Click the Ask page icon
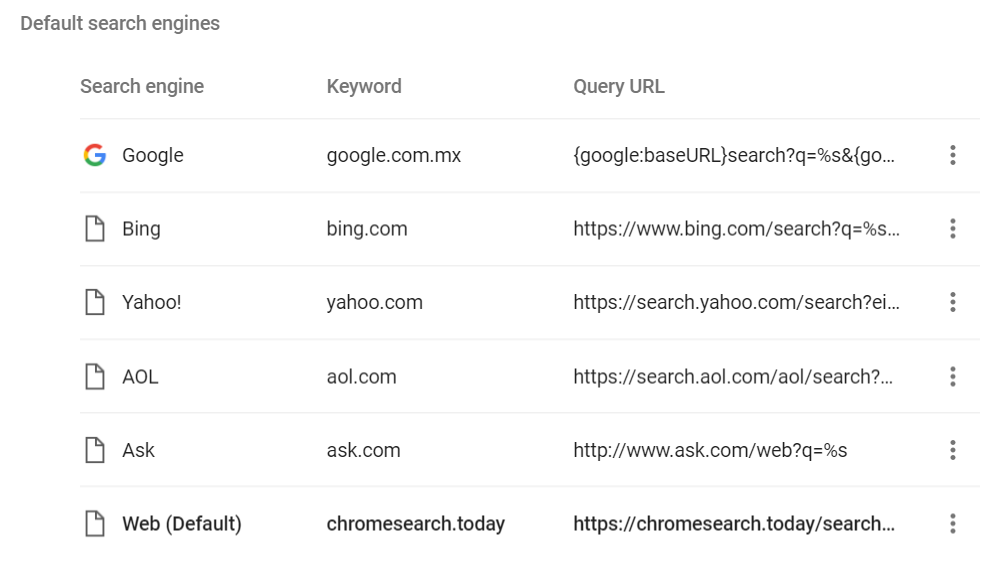 tap(94, 450)
